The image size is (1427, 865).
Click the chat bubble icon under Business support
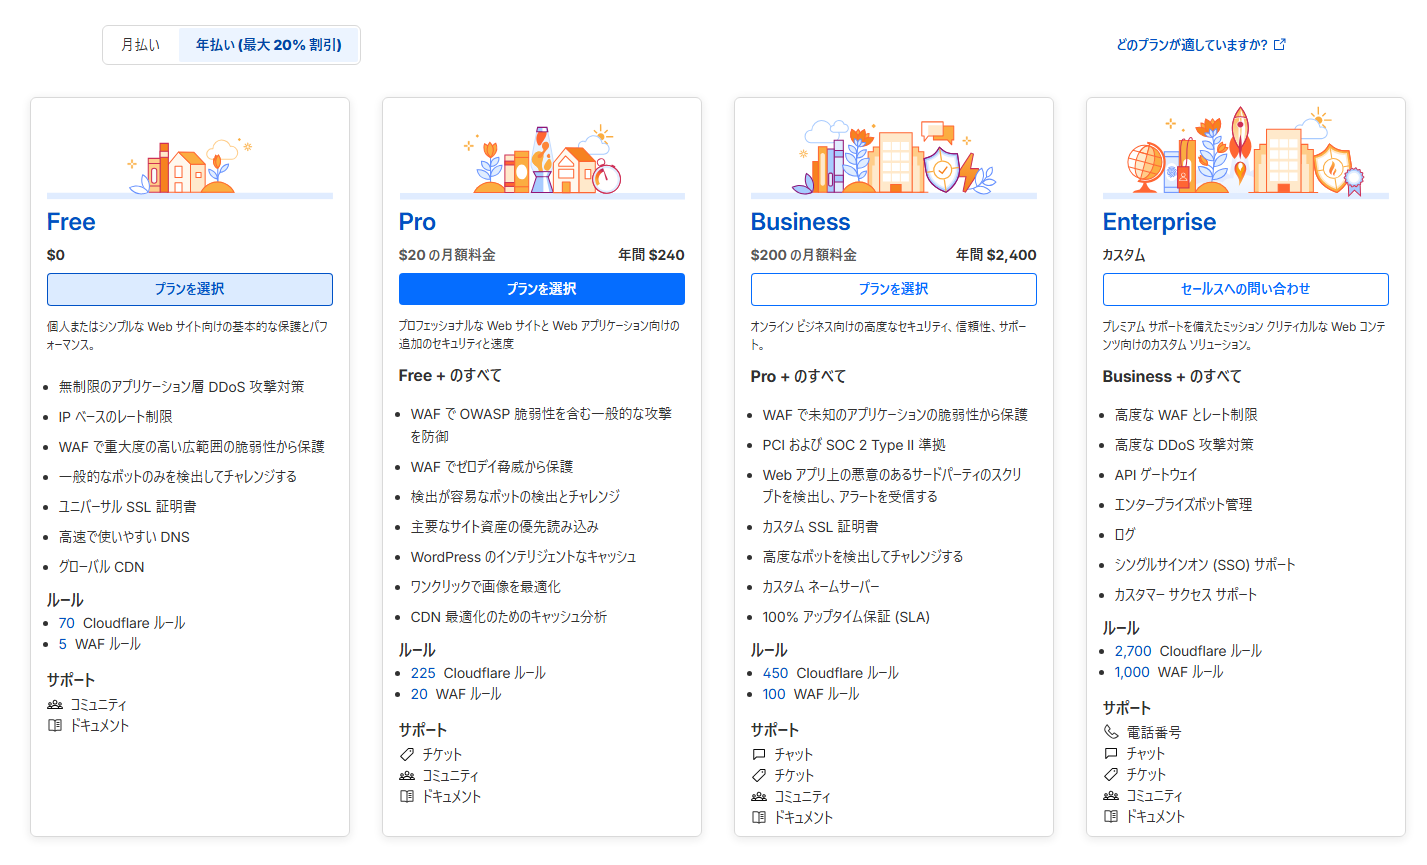coord(759,754)
